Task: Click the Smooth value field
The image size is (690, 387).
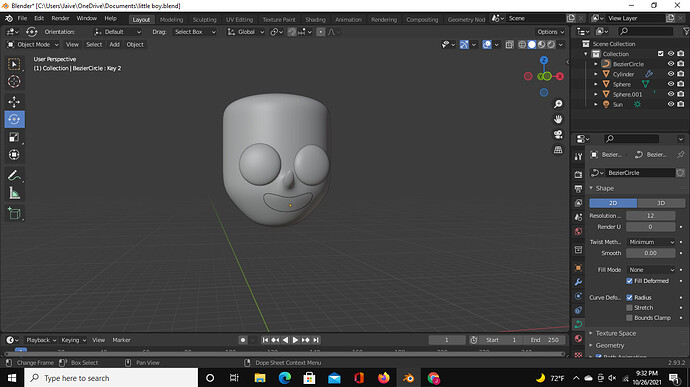Action: point(650,253)
